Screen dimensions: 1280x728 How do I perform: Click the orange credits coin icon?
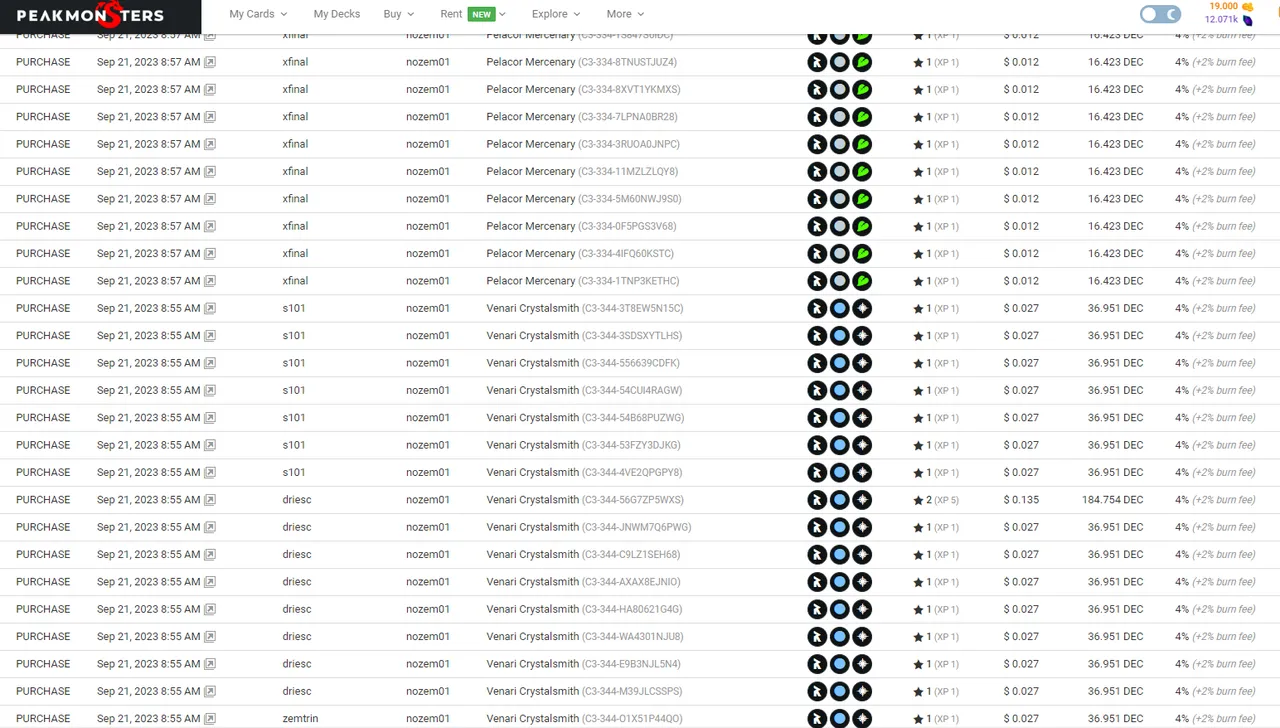1248,6
